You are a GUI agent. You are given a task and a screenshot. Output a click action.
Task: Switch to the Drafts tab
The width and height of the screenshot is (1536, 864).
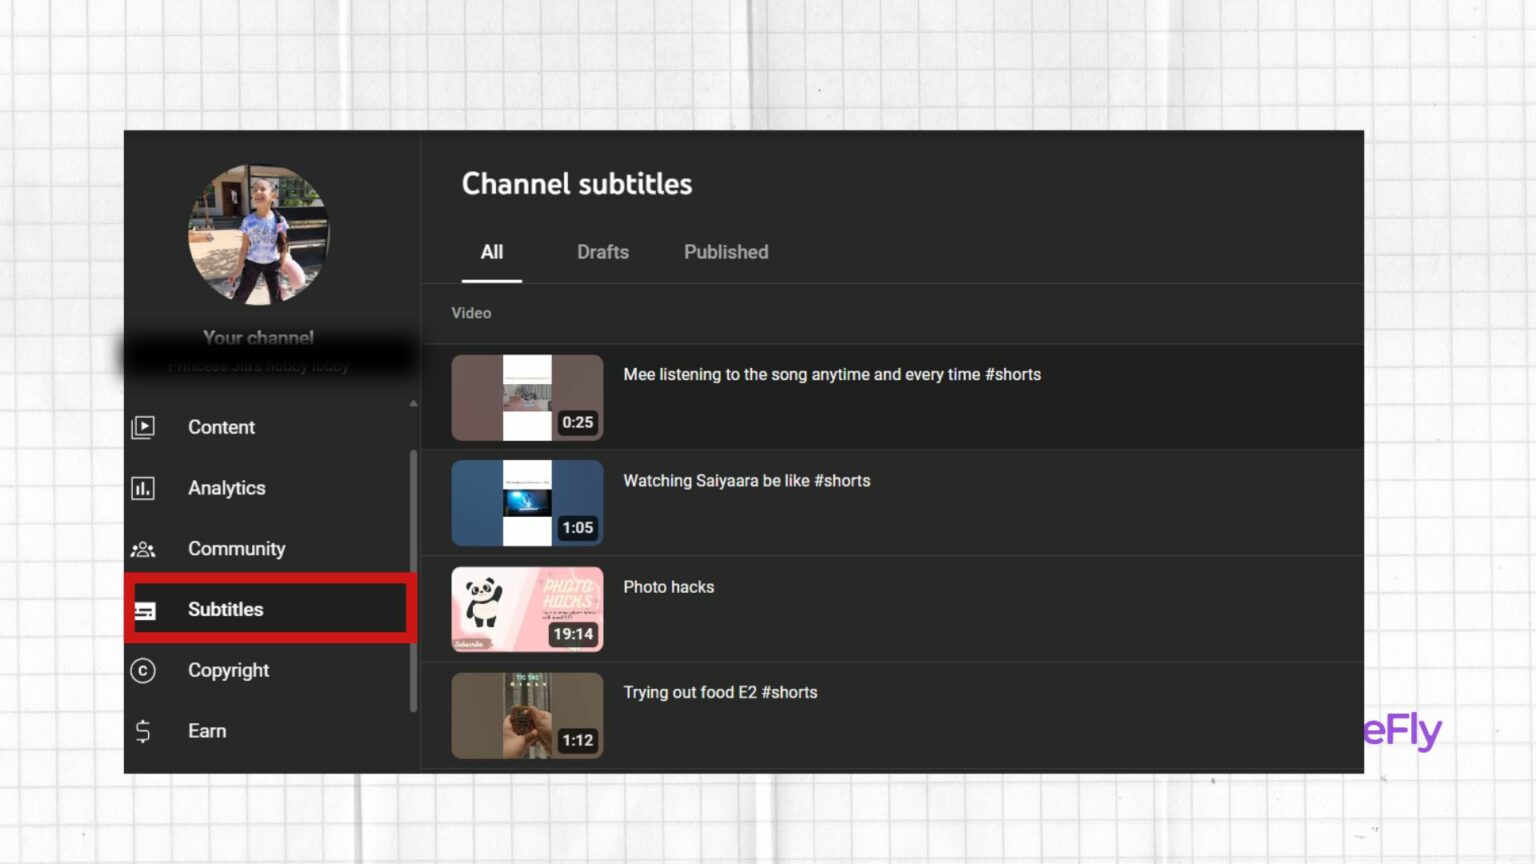[602, 252]
